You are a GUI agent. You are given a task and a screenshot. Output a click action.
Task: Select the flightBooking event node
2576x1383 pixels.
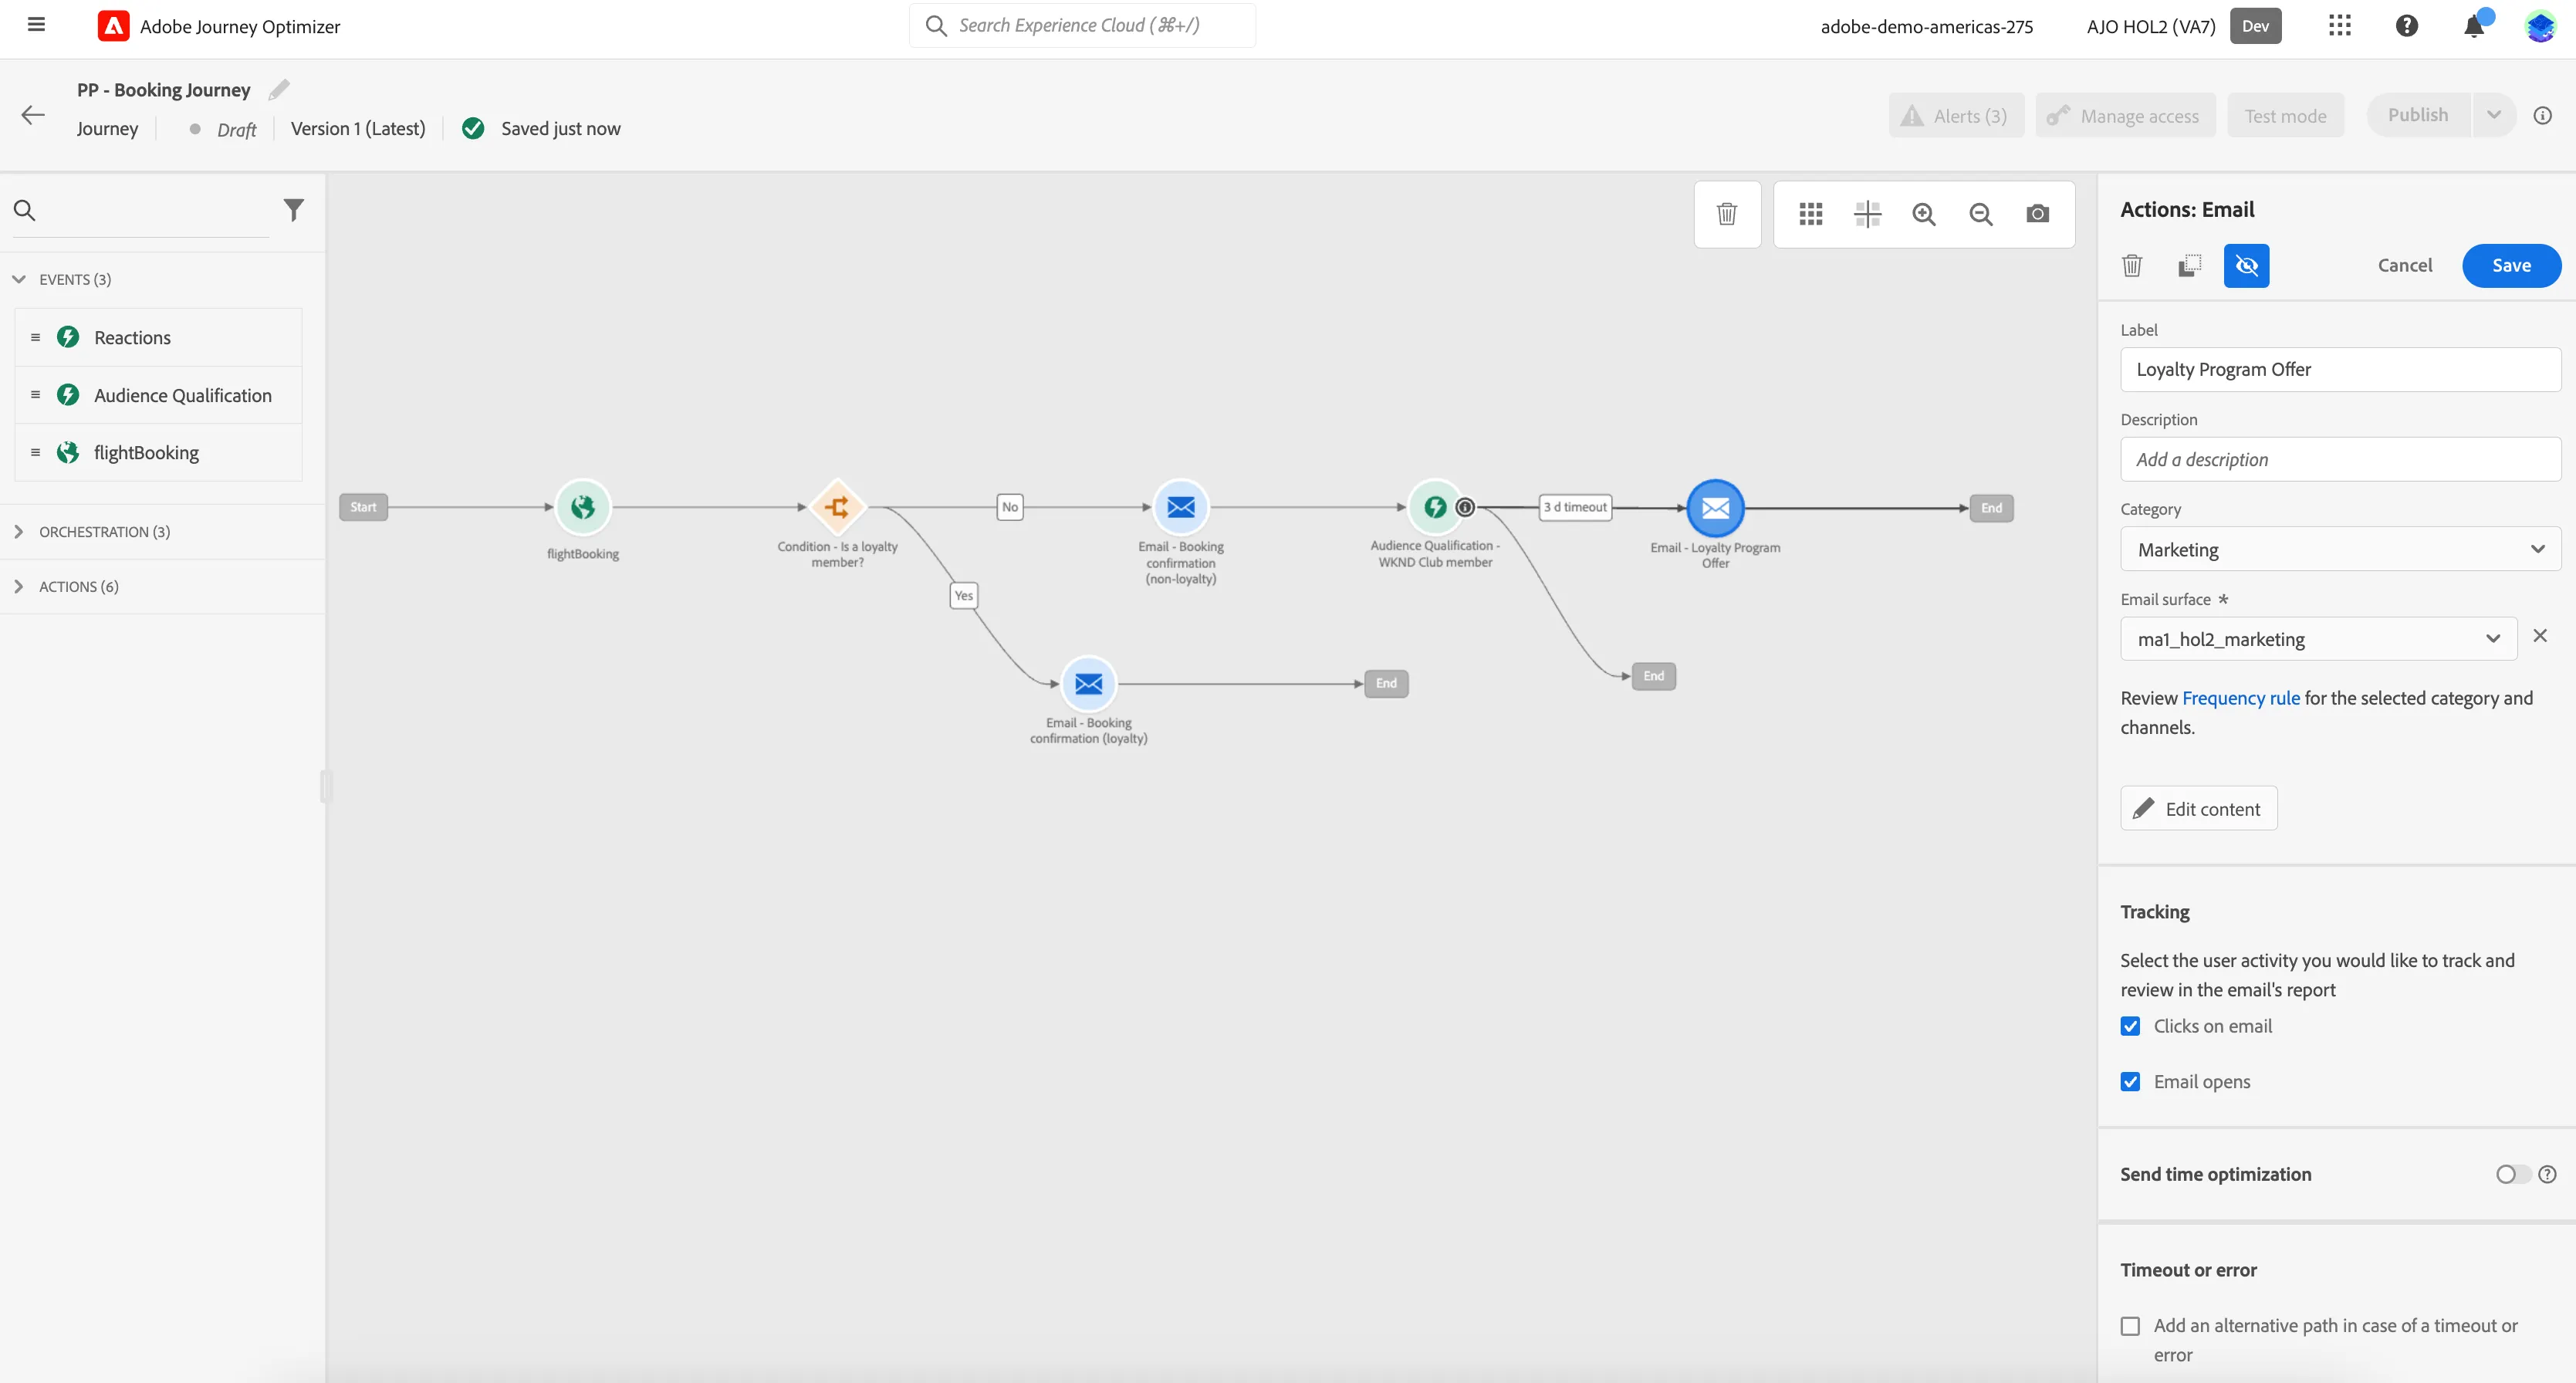(x=583, y=507)
